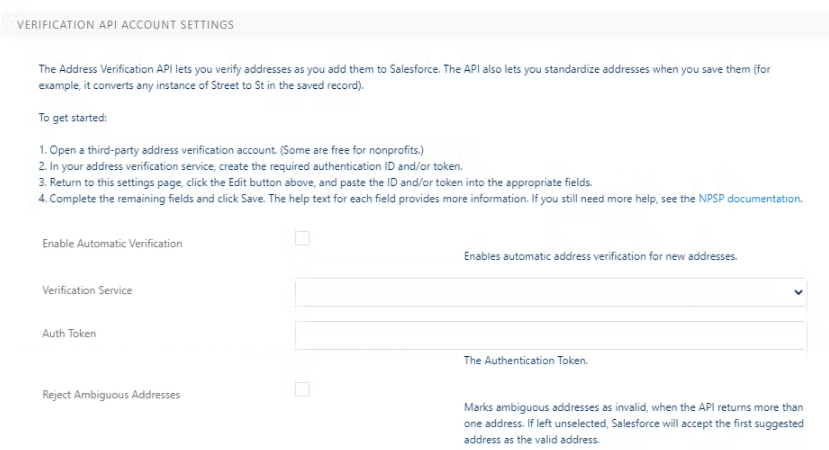Click the Reject Ambiguous Addresses label
Viewport: 829px width, 450px height.
coord(111,395)
